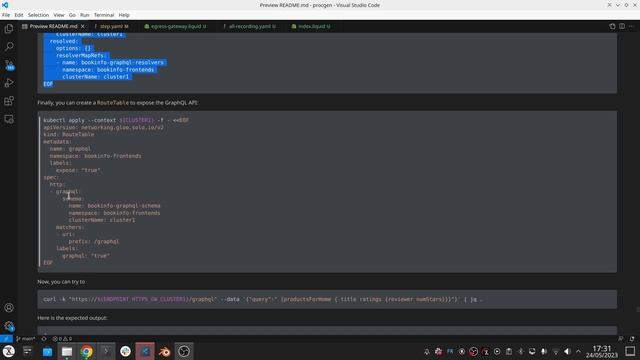The width and height of the screenshot is (640, 360).
Task: Click the kubectl apply command line
Action: (116, 120)
